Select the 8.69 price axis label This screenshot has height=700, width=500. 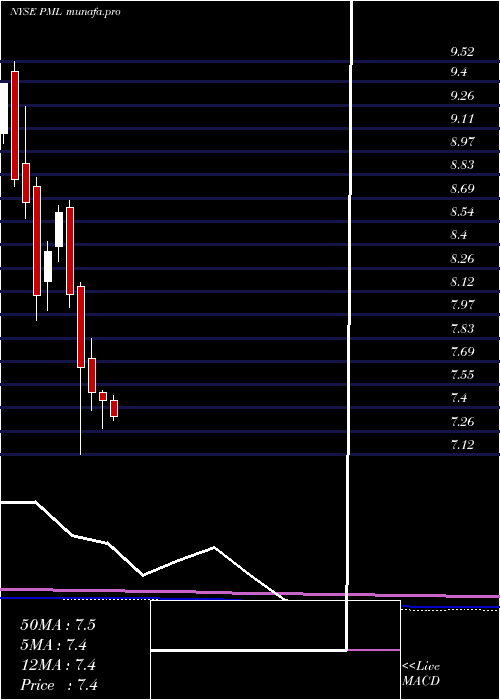[x=462, y=188]
